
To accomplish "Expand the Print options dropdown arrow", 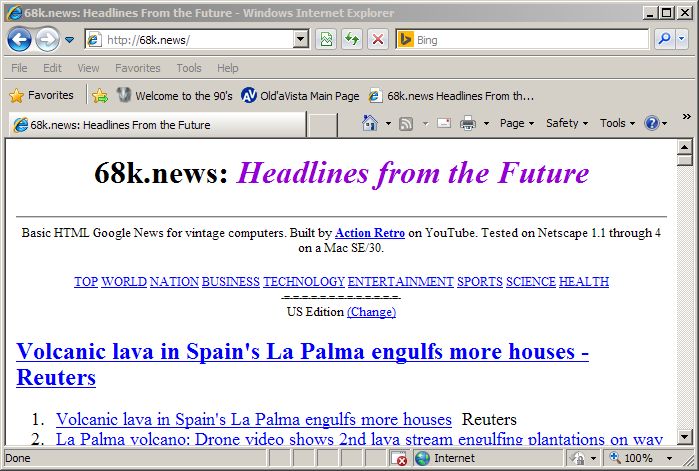I will (x=486, y=123).
